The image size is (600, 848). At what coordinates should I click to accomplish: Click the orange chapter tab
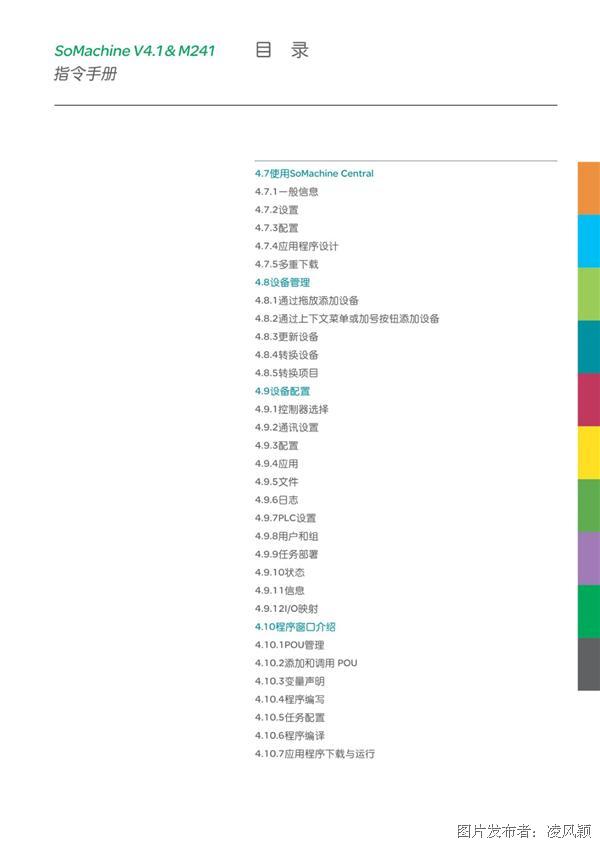click(589, 188)
